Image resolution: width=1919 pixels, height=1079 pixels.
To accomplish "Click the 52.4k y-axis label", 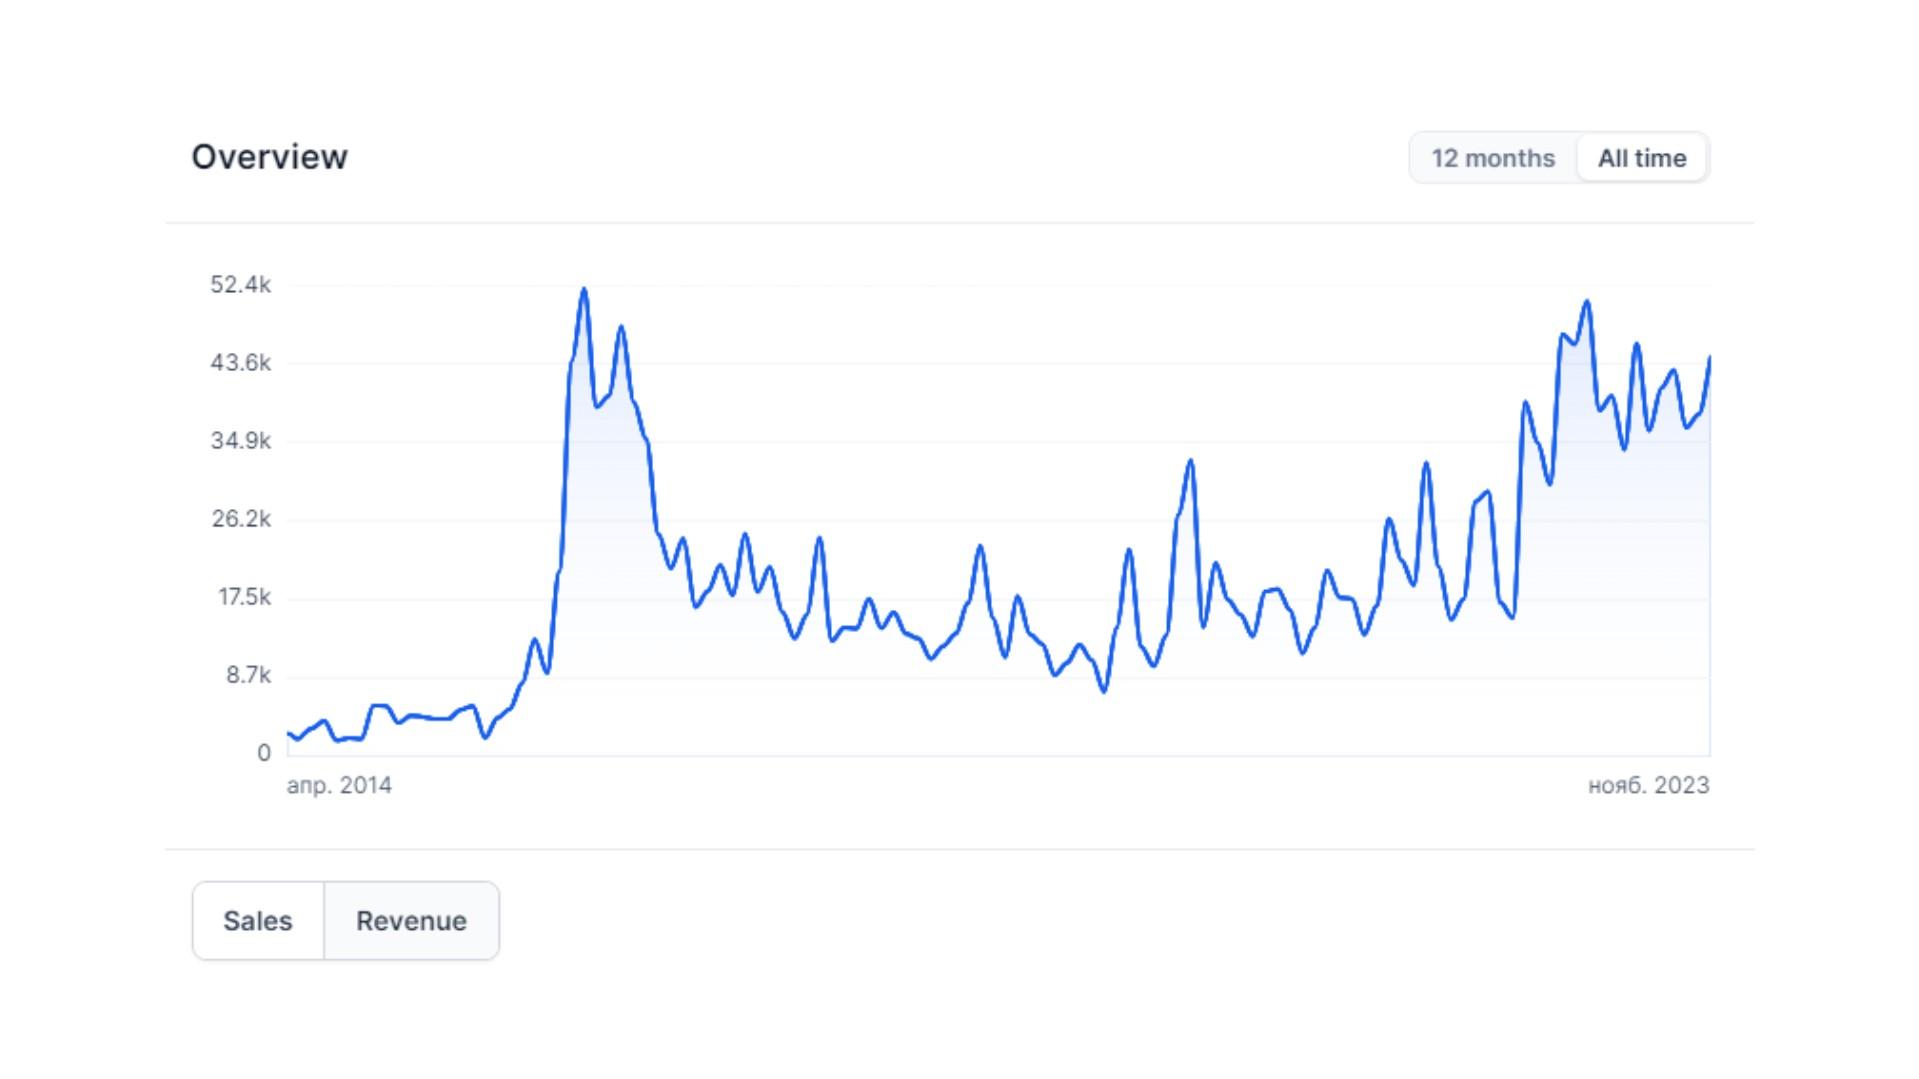I will [240, 285].
